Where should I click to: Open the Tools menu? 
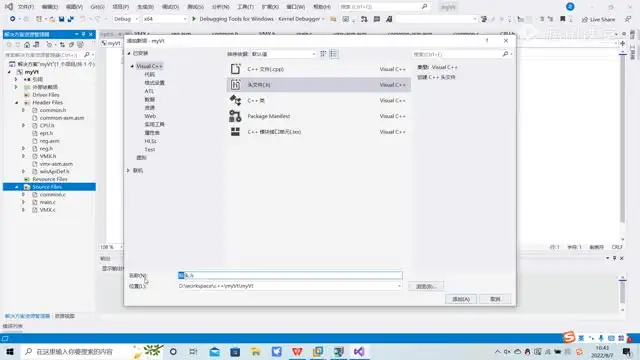(245, 7)
